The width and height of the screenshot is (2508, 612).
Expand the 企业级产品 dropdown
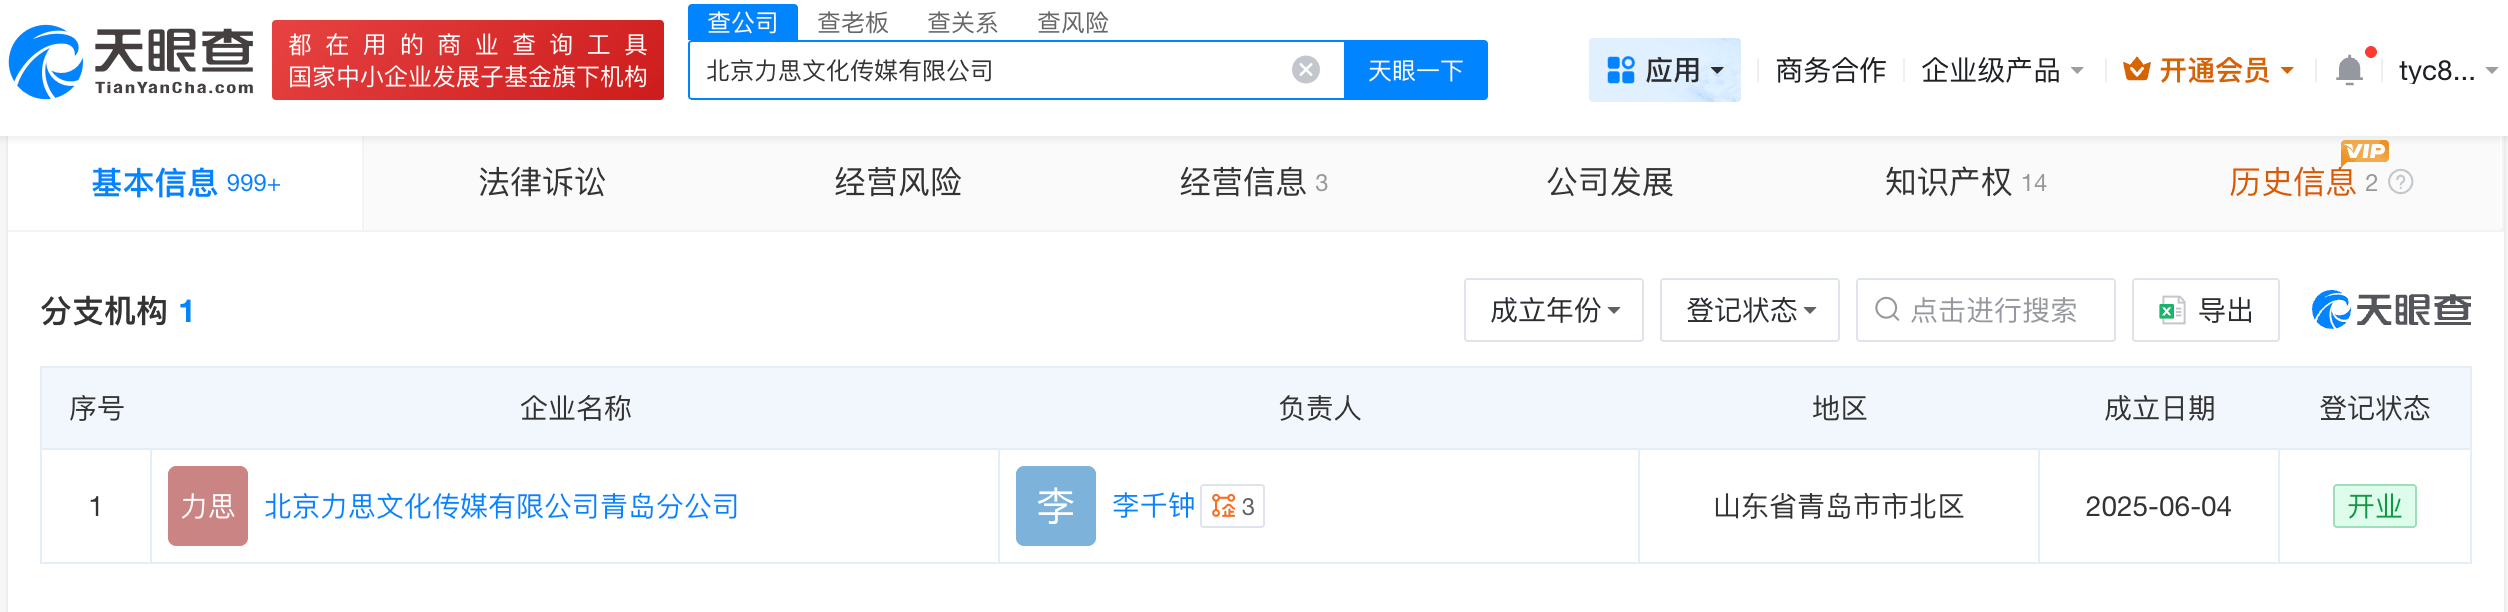(x=1993, y=70)
